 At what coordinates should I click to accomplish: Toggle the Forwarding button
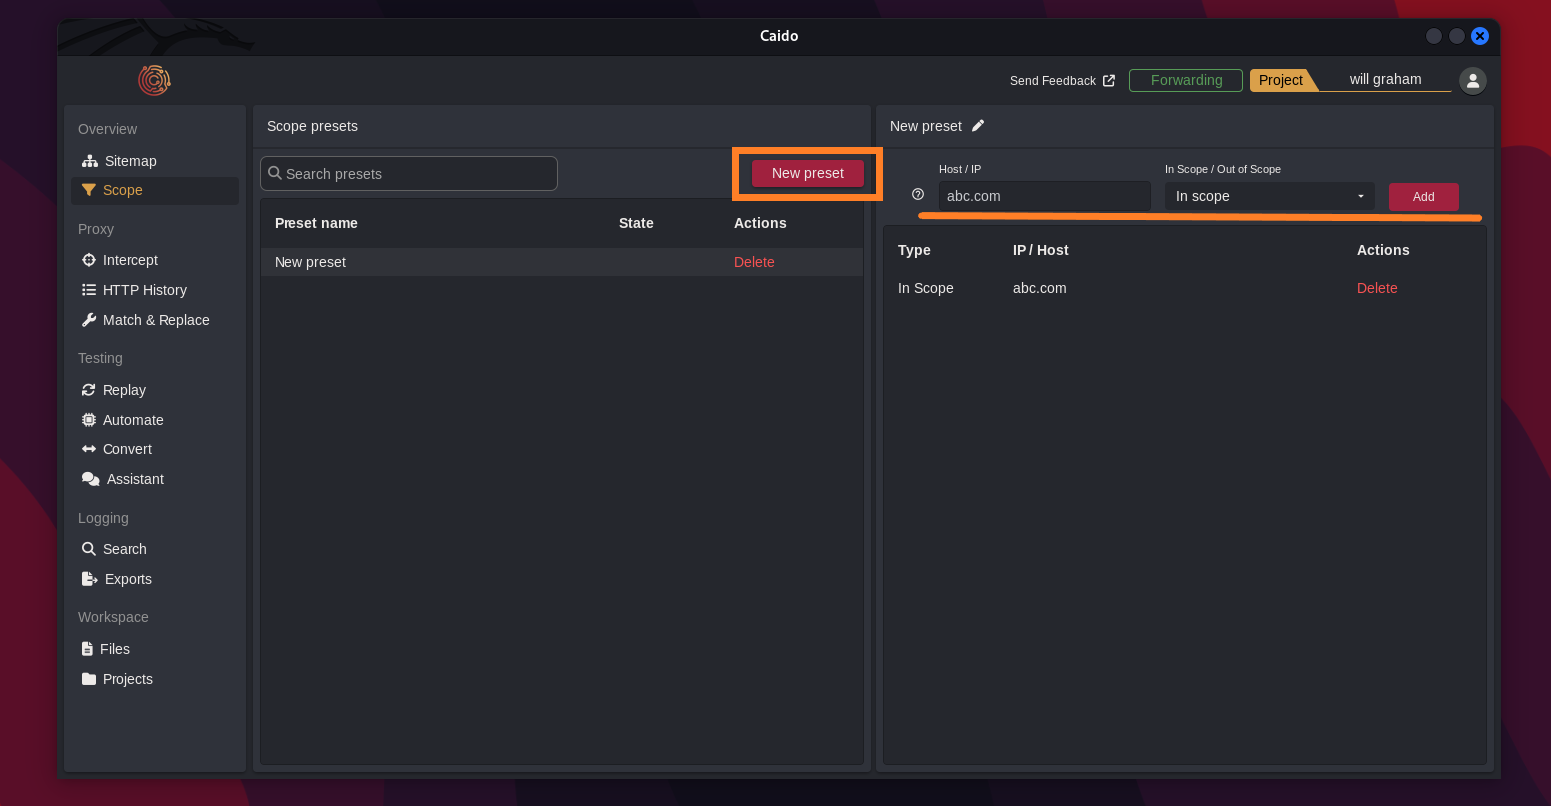(x=1186, y=80)
